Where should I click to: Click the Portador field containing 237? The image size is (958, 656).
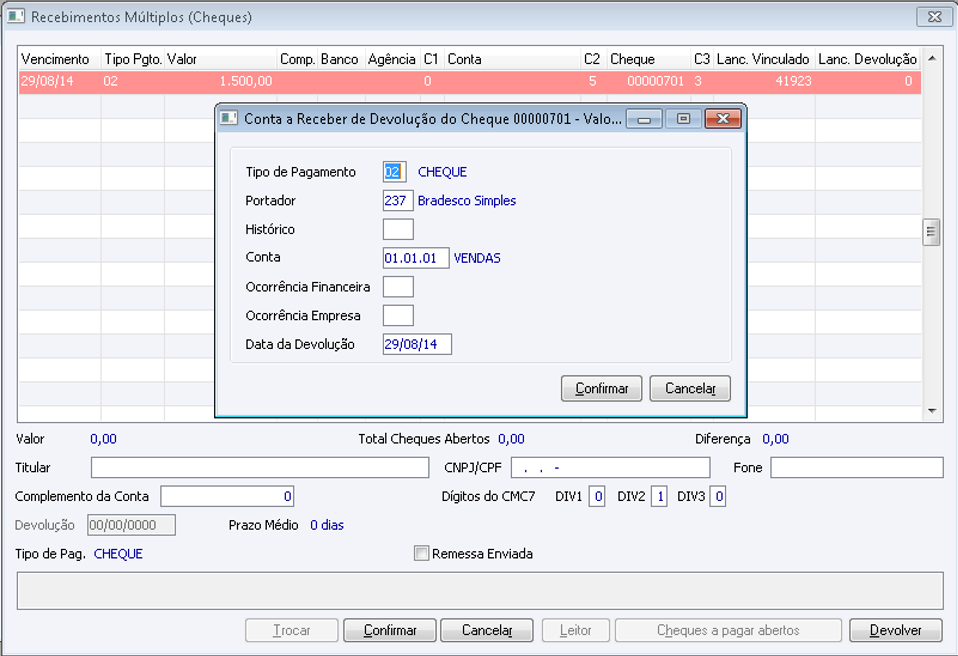click(398, 200)
